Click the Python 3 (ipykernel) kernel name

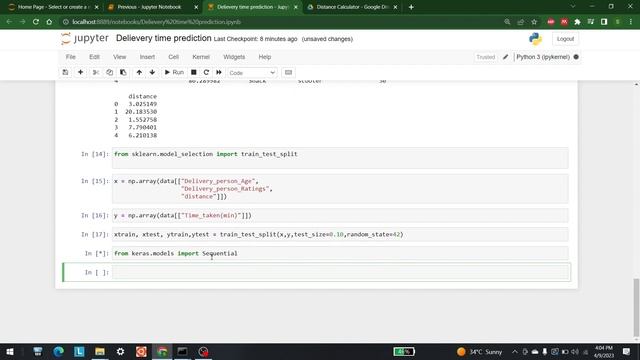543,57
